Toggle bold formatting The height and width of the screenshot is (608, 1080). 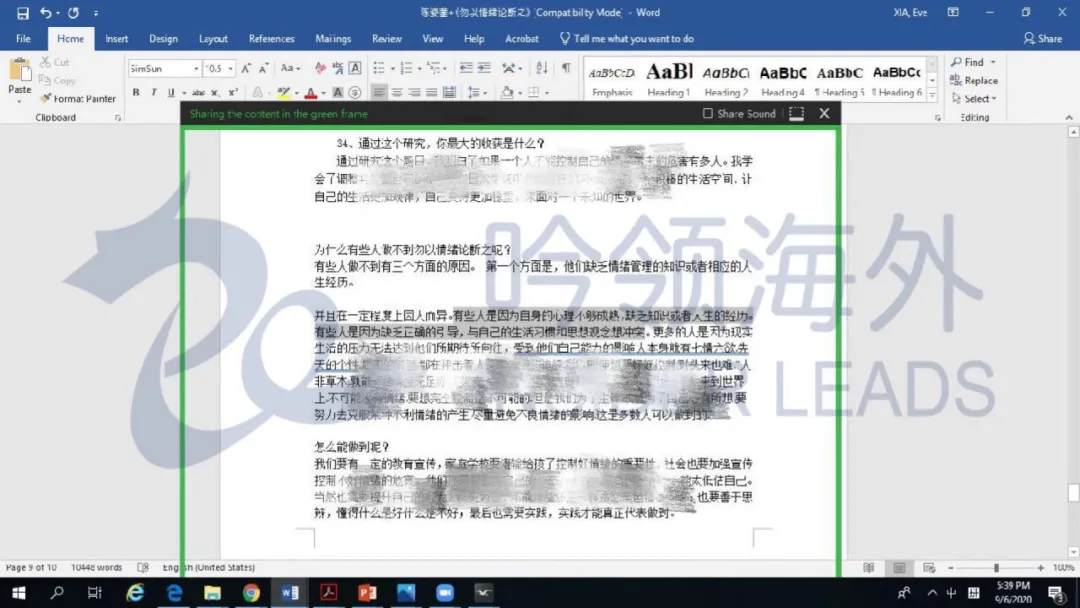[134, 91]
